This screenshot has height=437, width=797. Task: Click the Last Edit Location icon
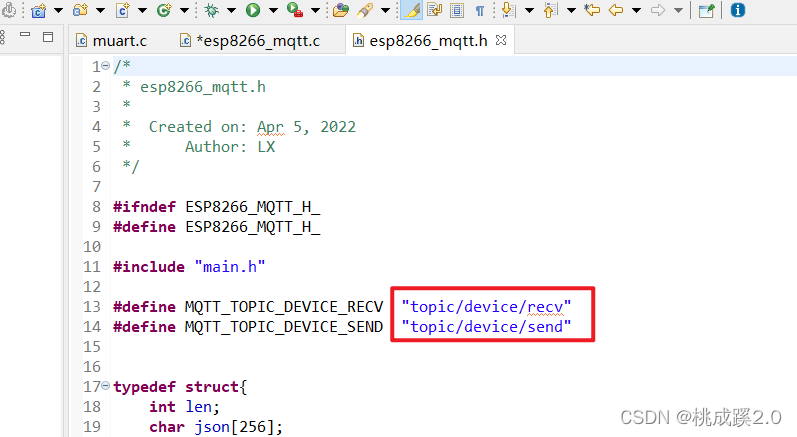pyautogui.click(x=592, y=10)
